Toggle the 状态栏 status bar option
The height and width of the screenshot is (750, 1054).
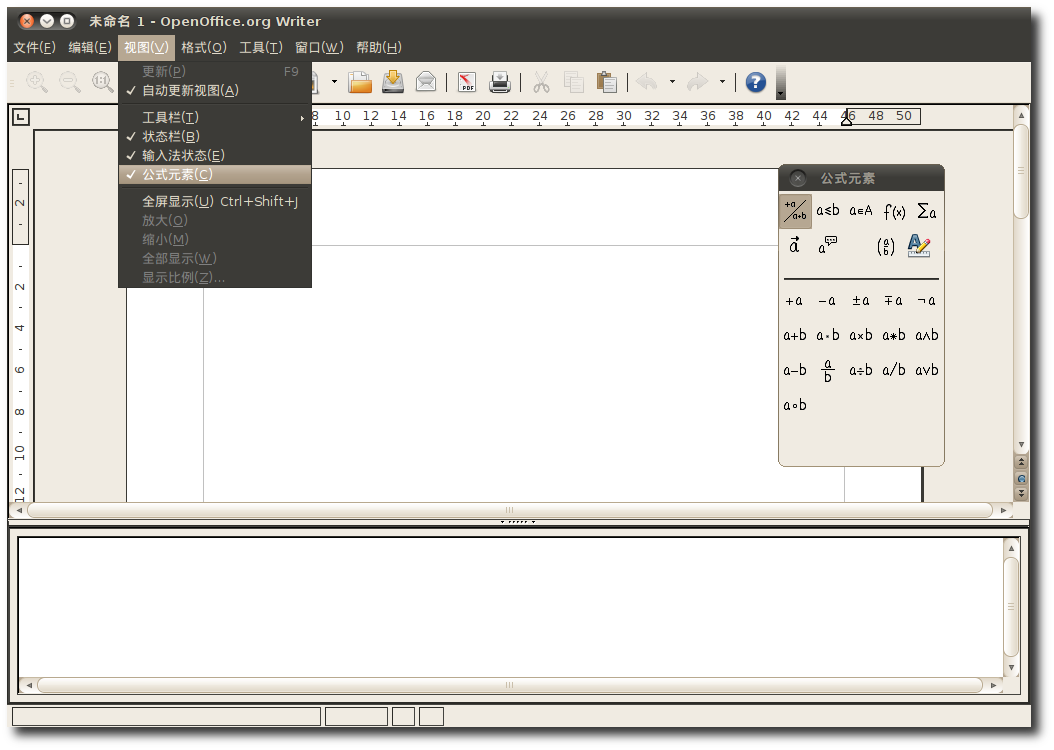[x=171, y=137]
